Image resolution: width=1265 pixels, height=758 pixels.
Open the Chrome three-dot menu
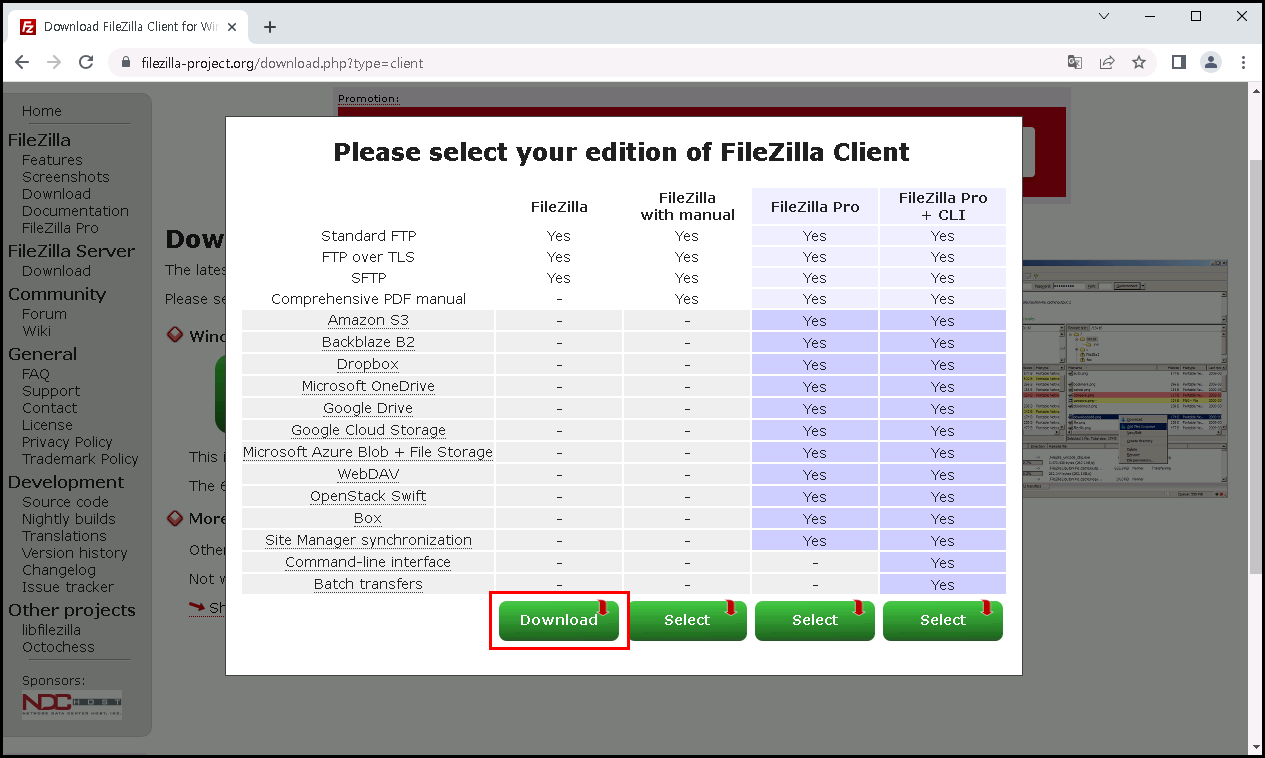(x=1243, y=62)
